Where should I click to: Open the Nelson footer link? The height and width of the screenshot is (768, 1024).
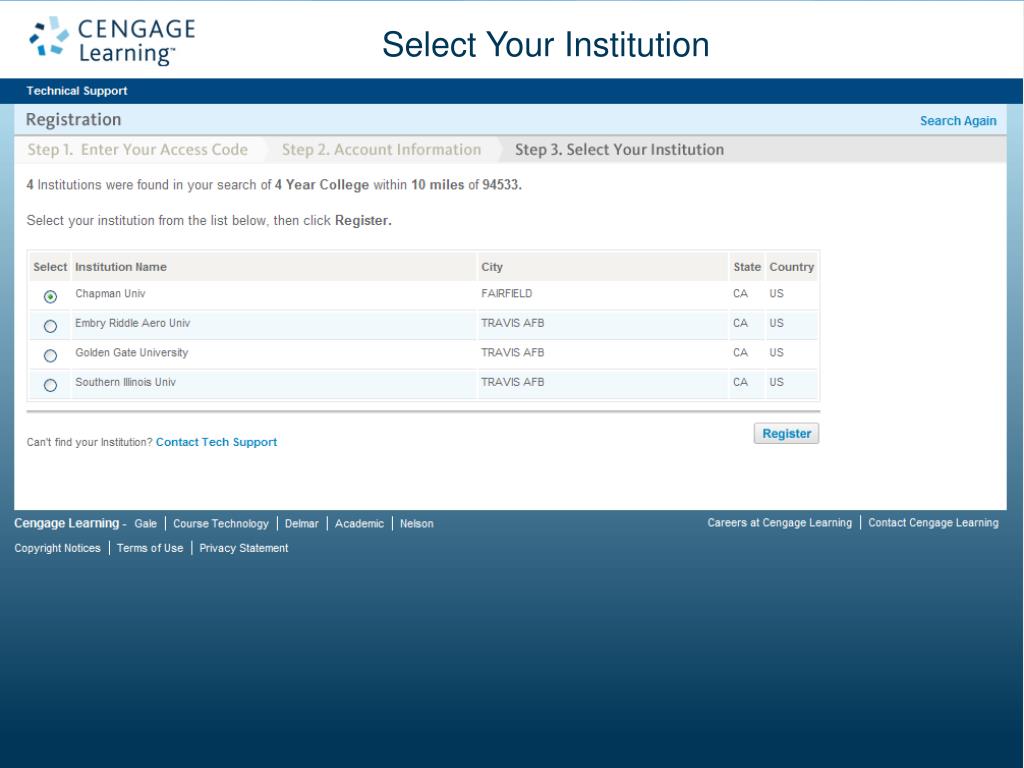pos(417,524)
